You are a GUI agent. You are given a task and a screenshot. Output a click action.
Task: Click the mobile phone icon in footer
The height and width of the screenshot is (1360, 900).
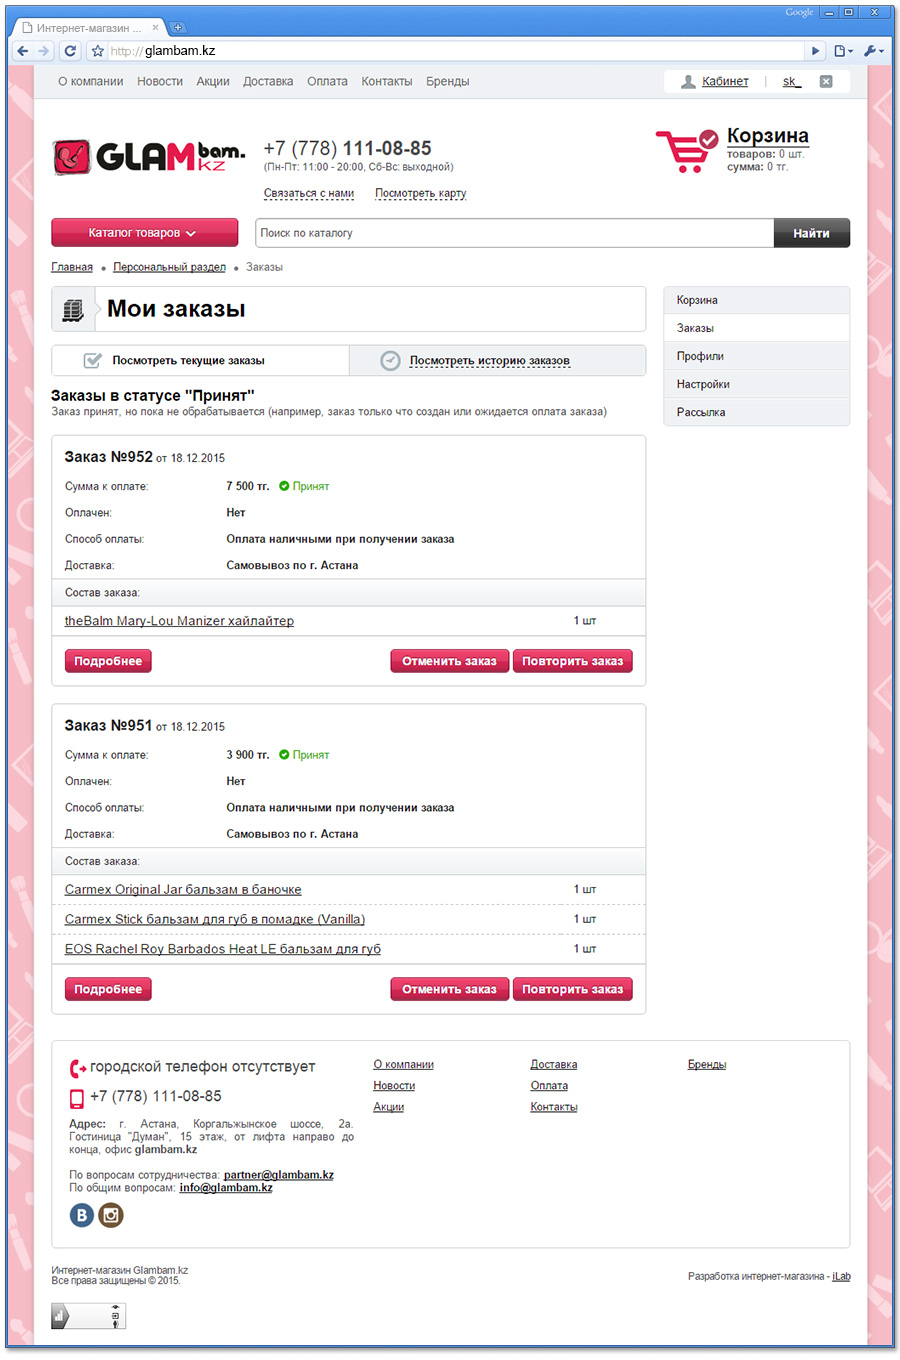(77, 1098)
